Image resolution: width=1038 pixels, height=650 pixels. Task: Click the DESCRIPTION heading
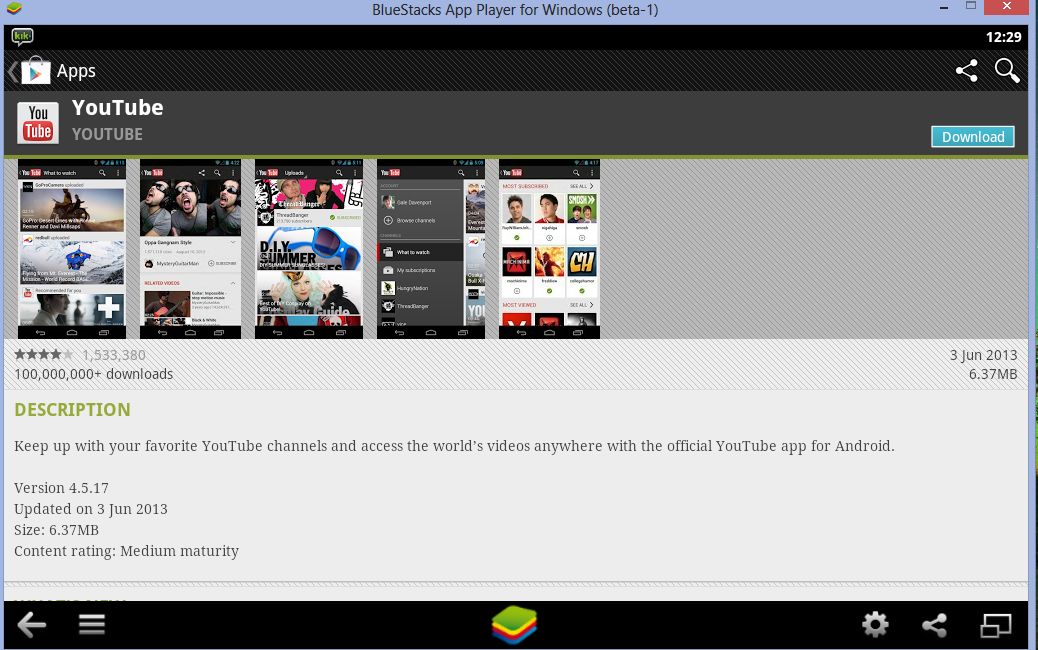click(72, 410)
